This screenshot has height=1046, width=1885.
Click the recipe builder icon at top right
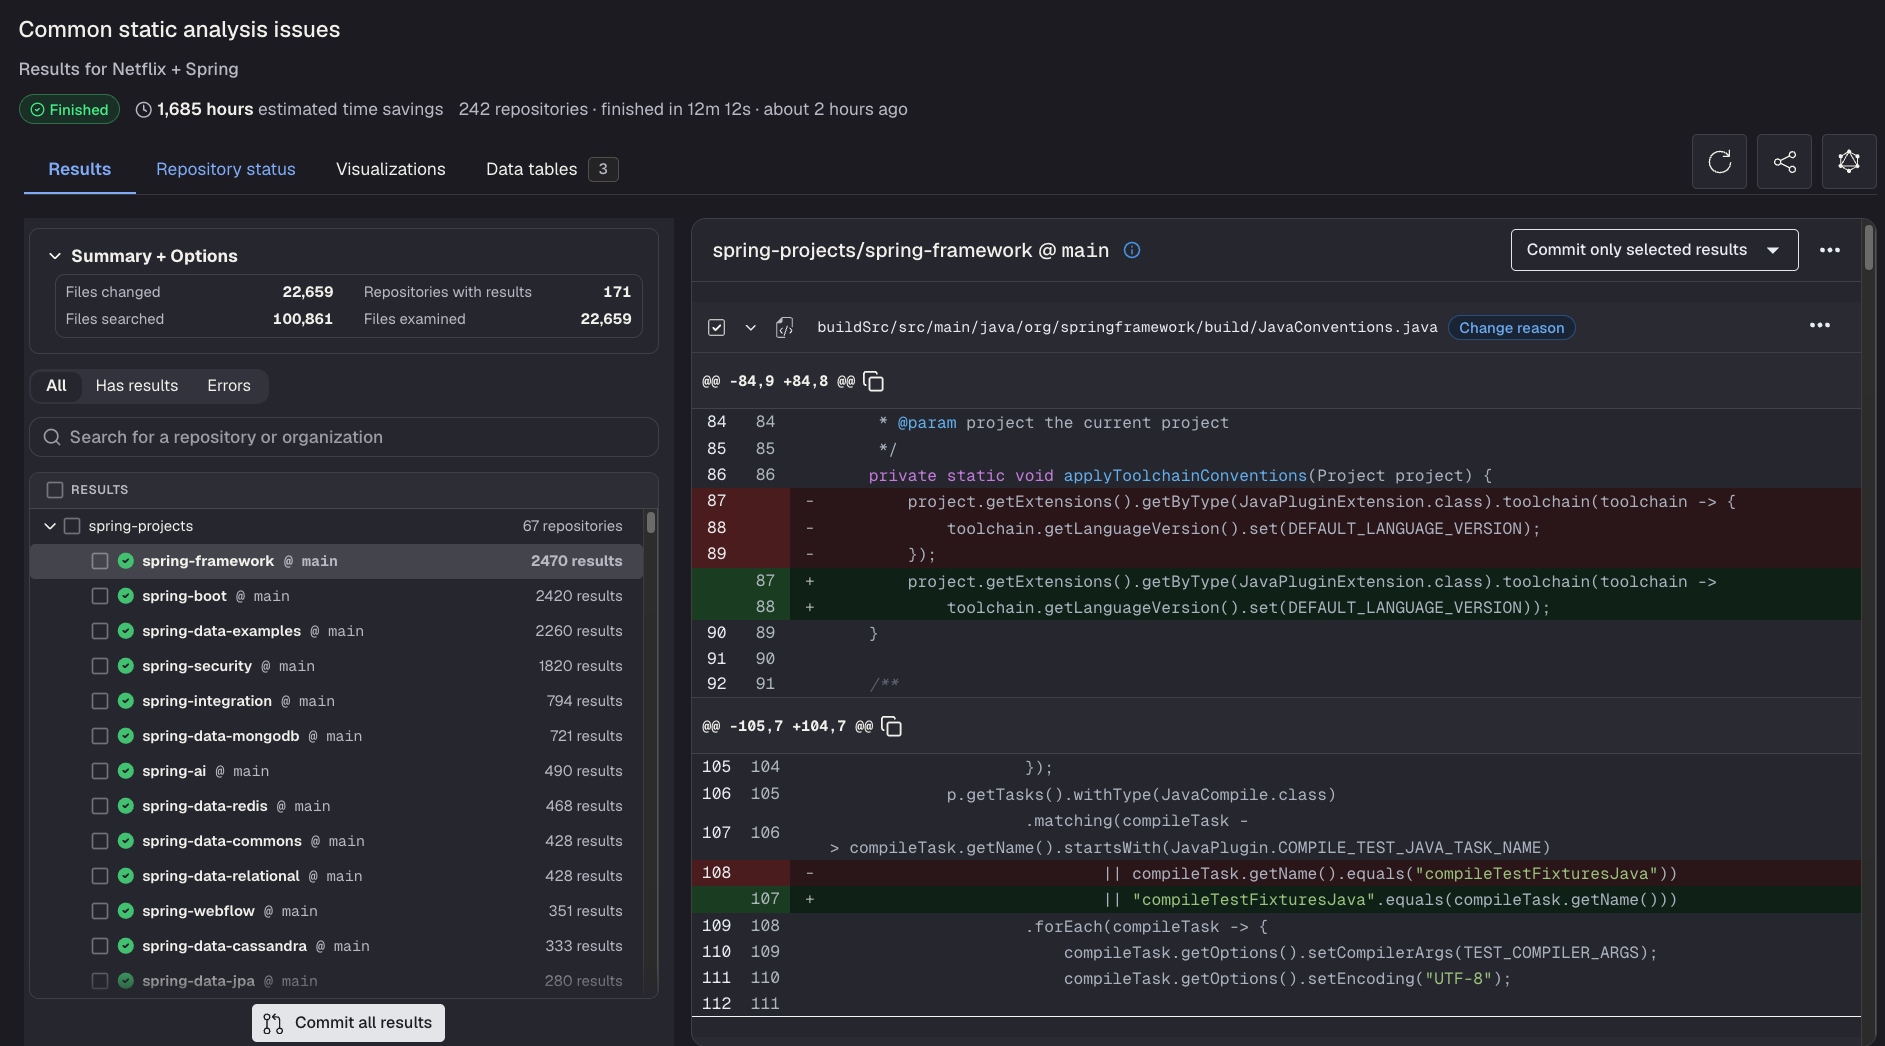[x=1849, y=161]
